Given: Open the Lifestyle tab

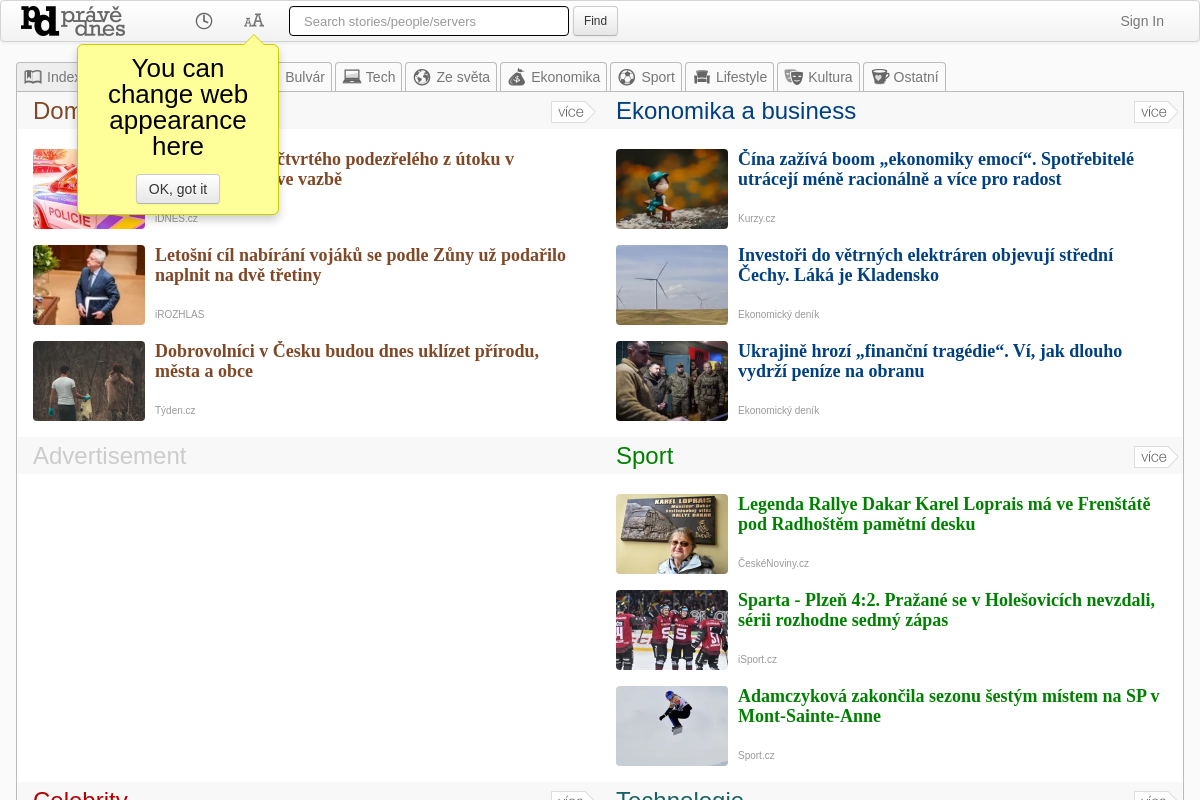Looking at the screenshot, I should tap(730, 77).
